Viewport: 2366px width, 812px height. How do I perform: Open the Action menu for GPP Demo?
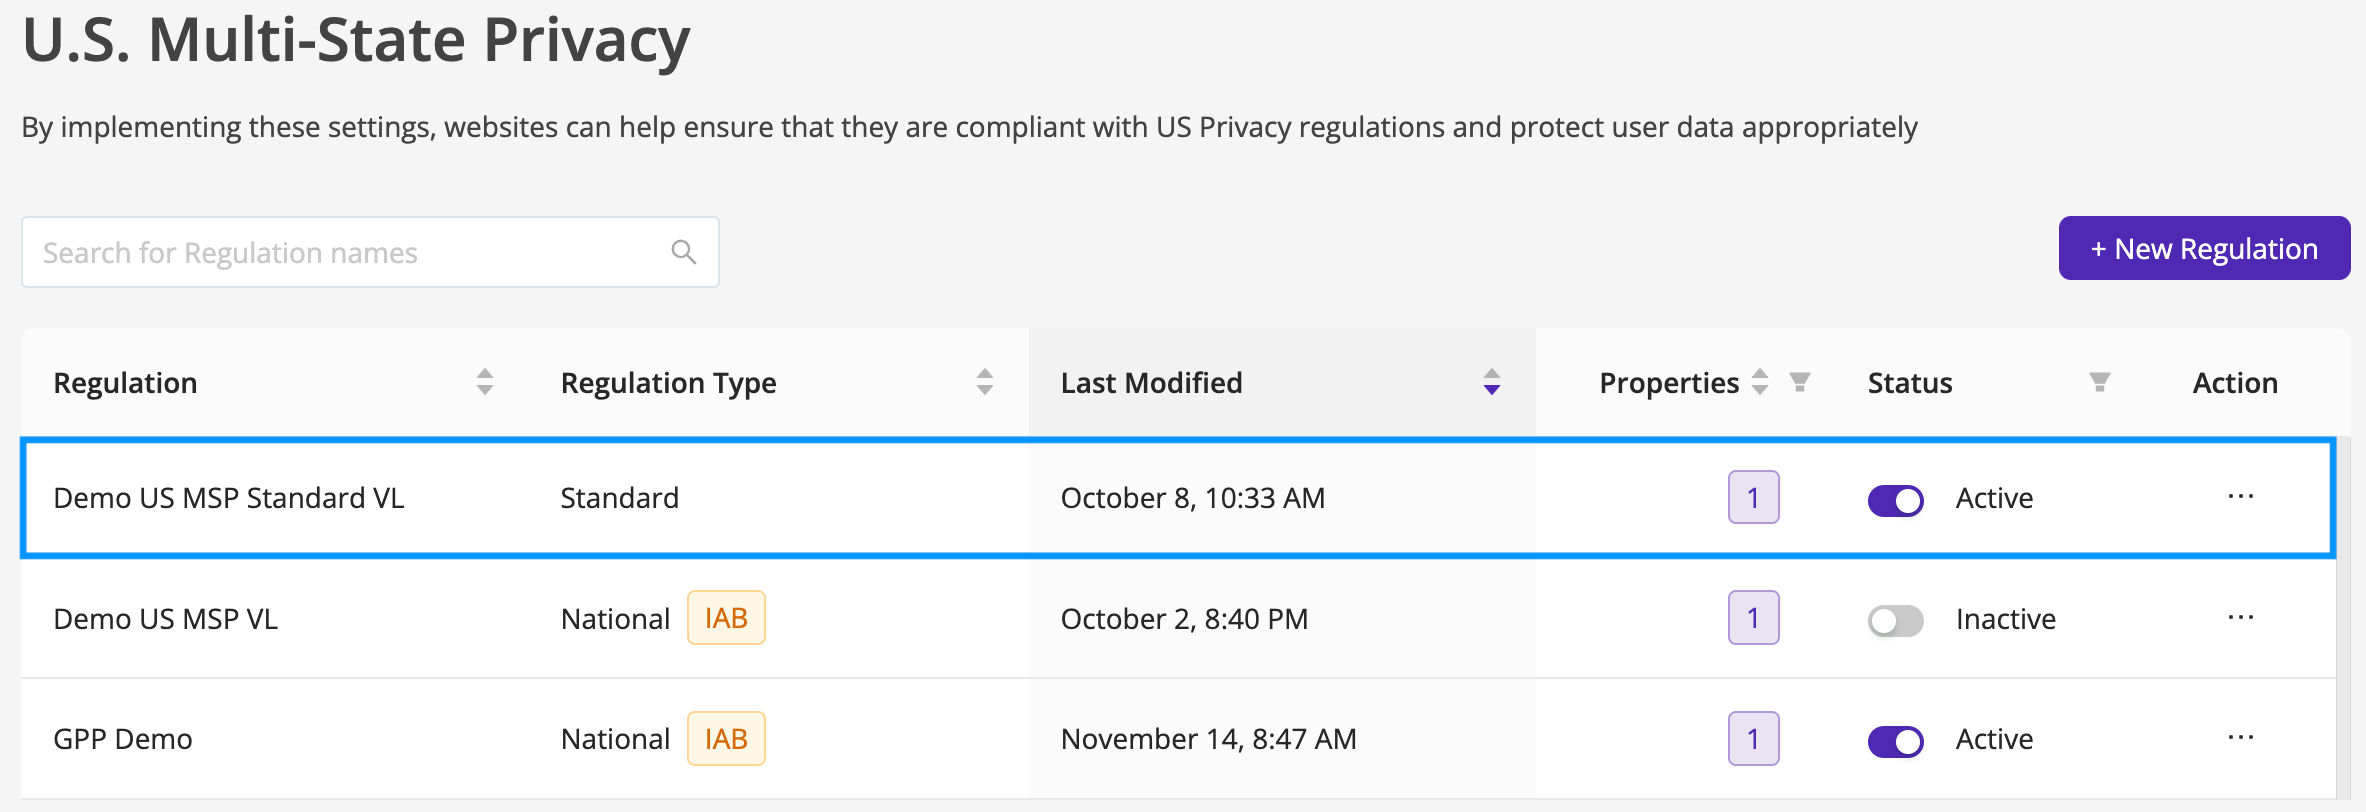point(2243,738)
